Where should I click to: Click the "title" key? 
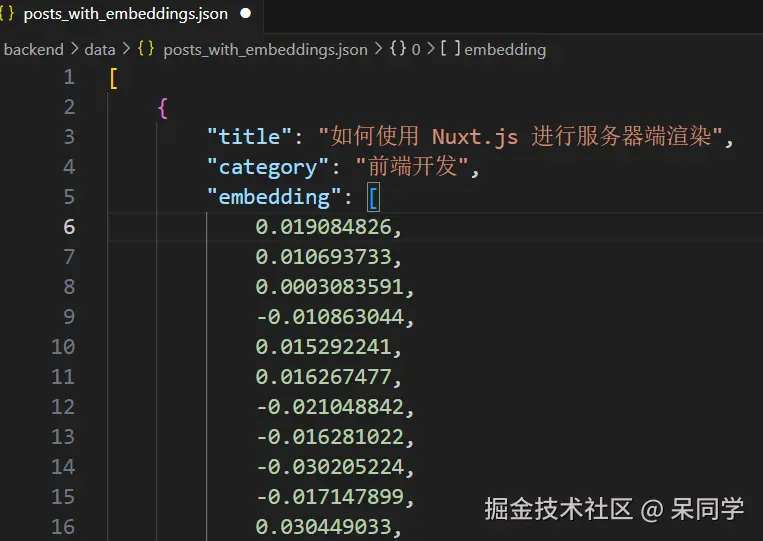coord(250,137)
